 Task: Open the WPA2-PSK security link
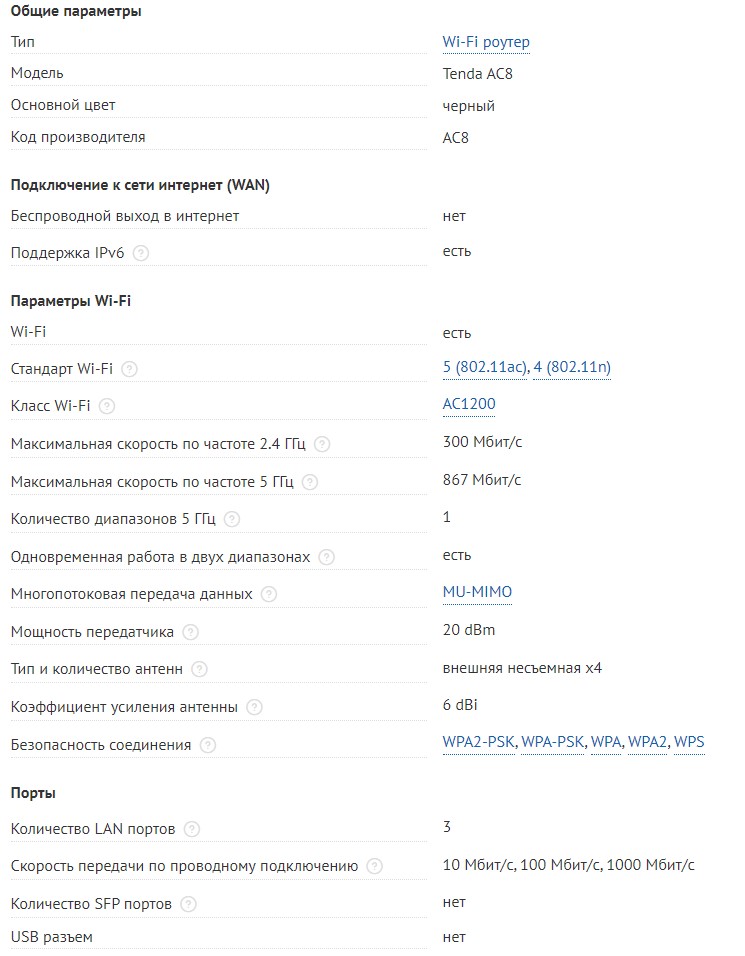479,742
